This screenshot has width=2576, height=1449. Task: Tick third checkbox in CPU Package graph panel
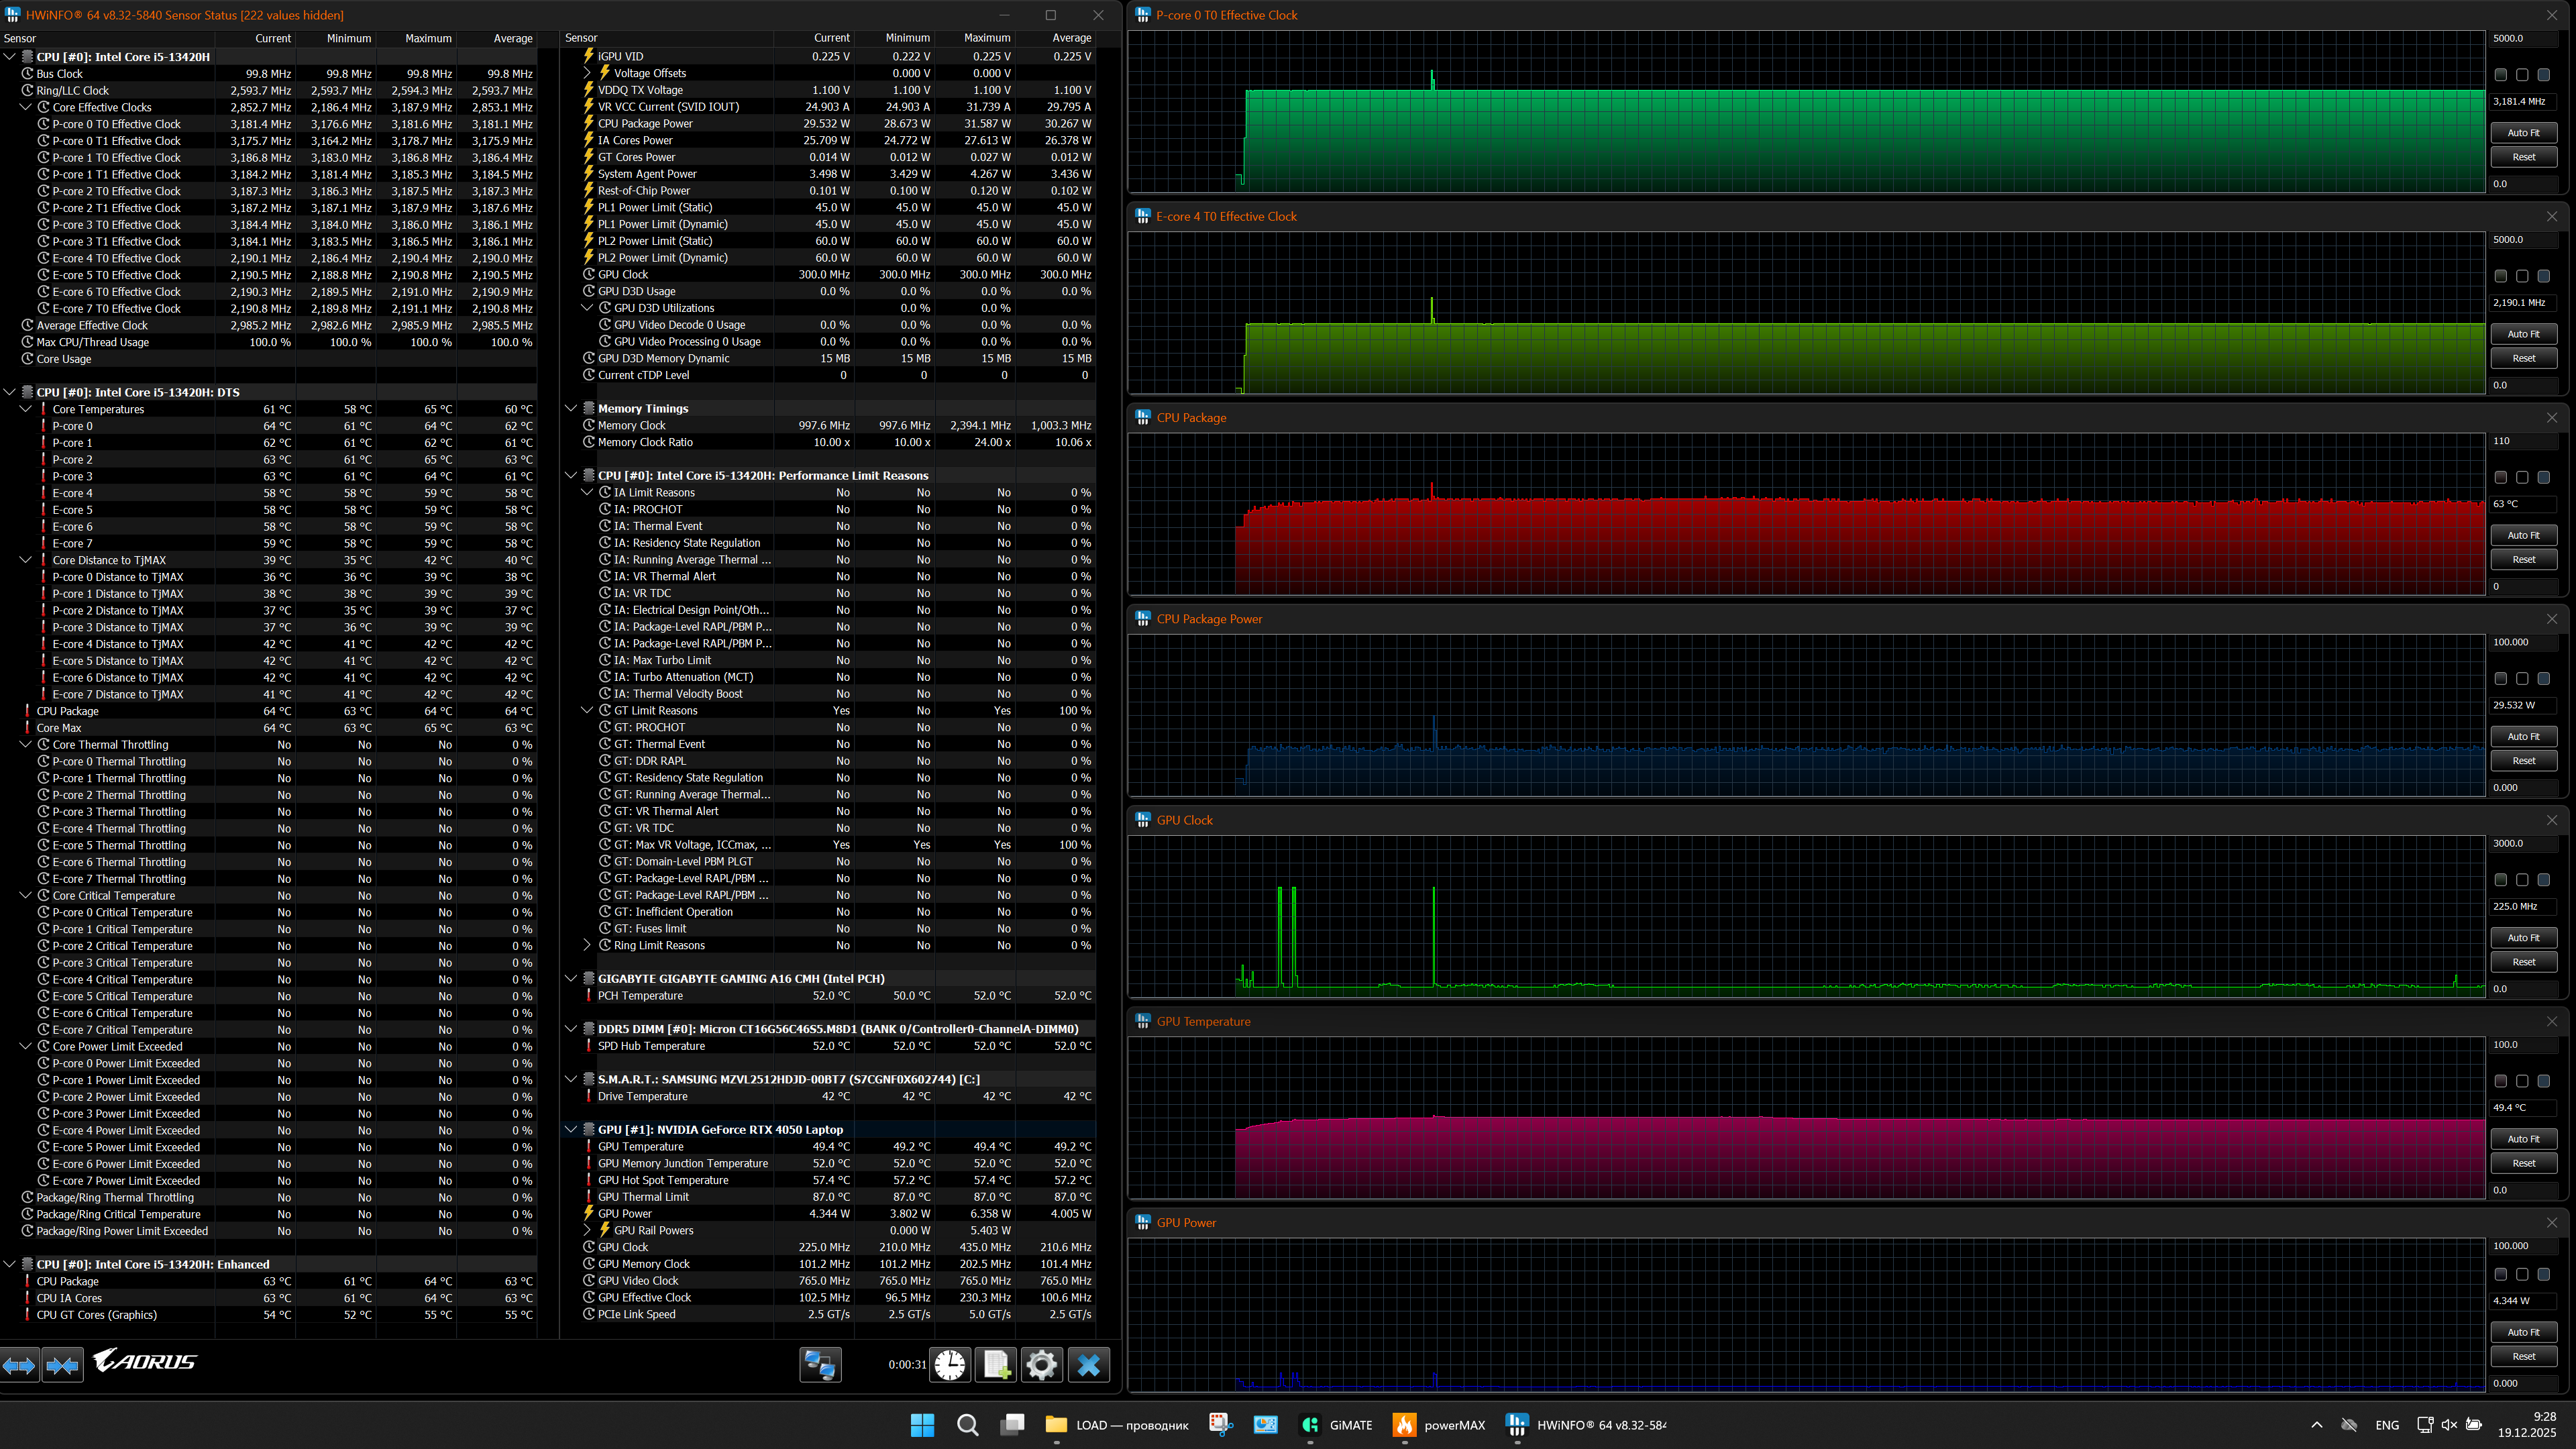click(2544, 478)
